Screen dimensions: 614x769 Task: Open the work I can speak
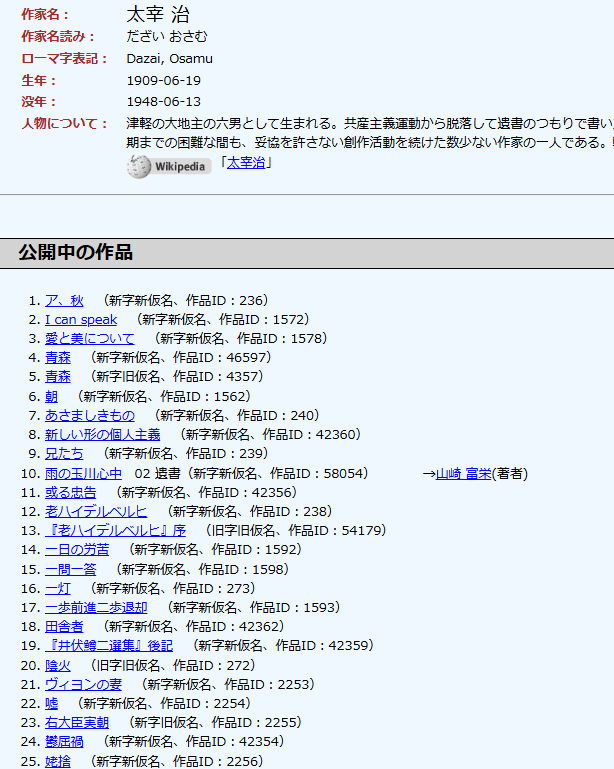81,320
